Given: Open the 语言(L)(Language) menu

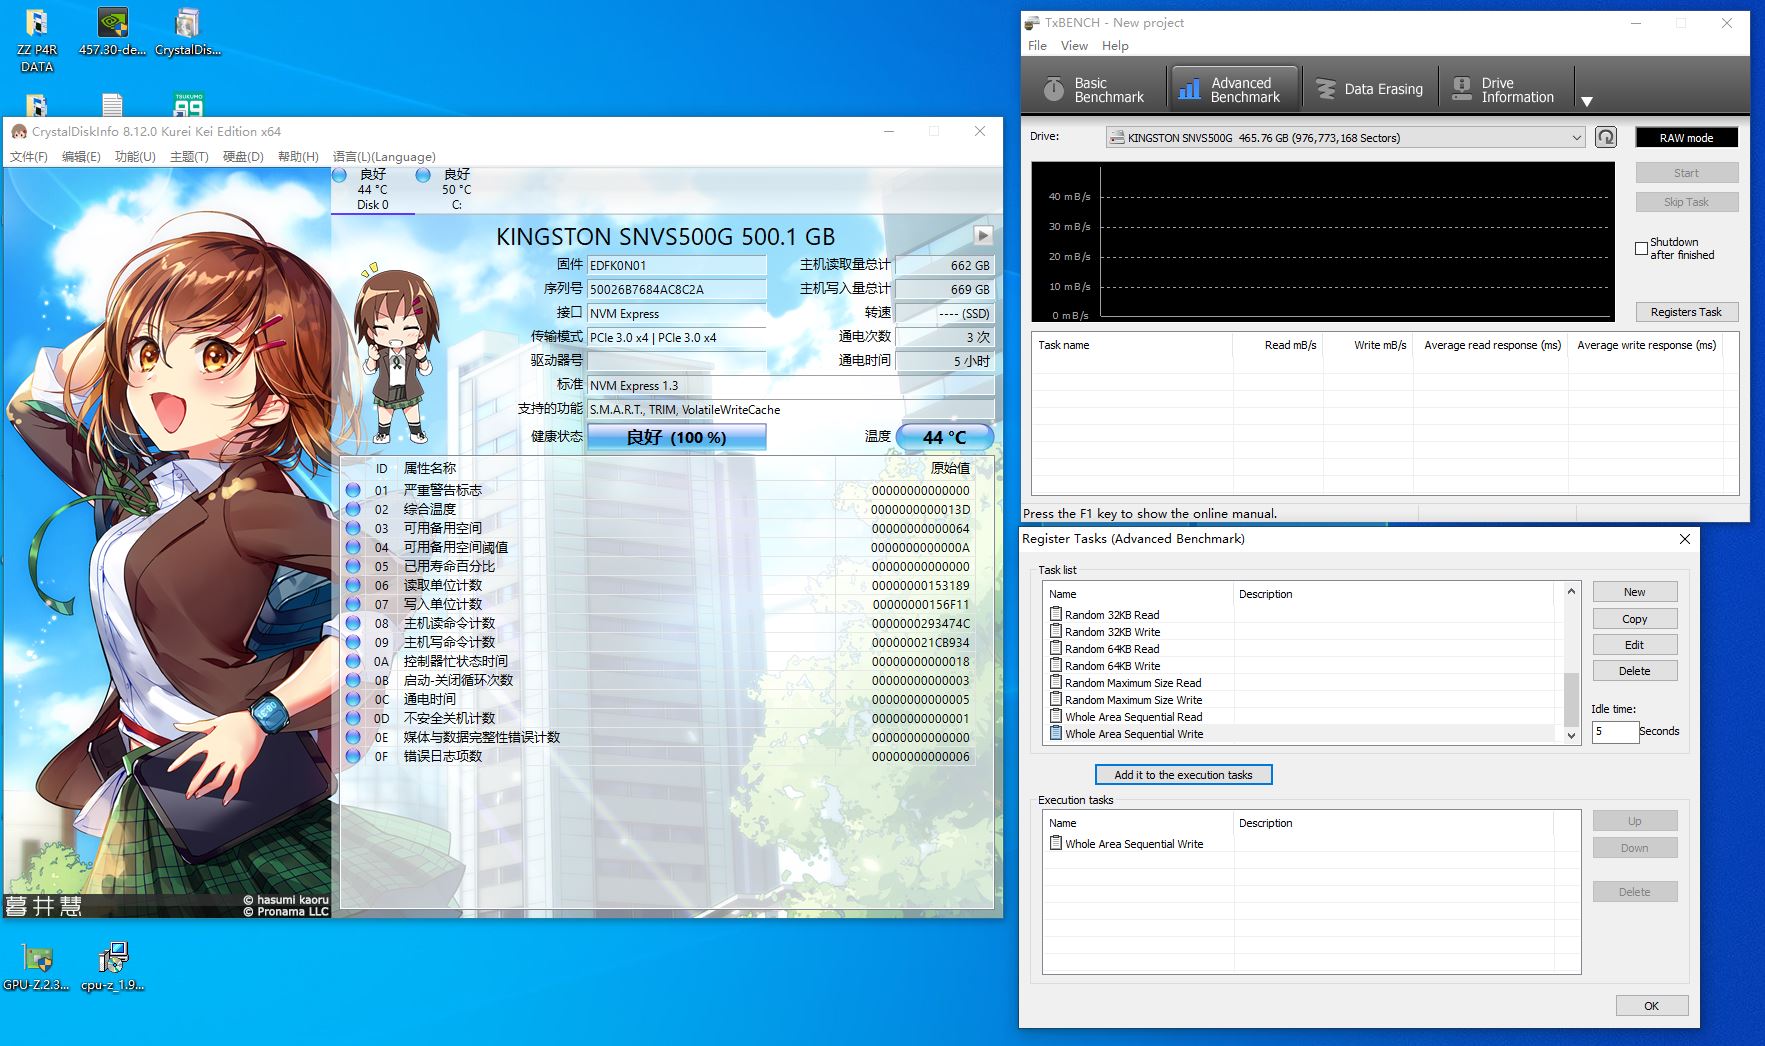Looking at the screenshot, I should (x=384, y=156).
